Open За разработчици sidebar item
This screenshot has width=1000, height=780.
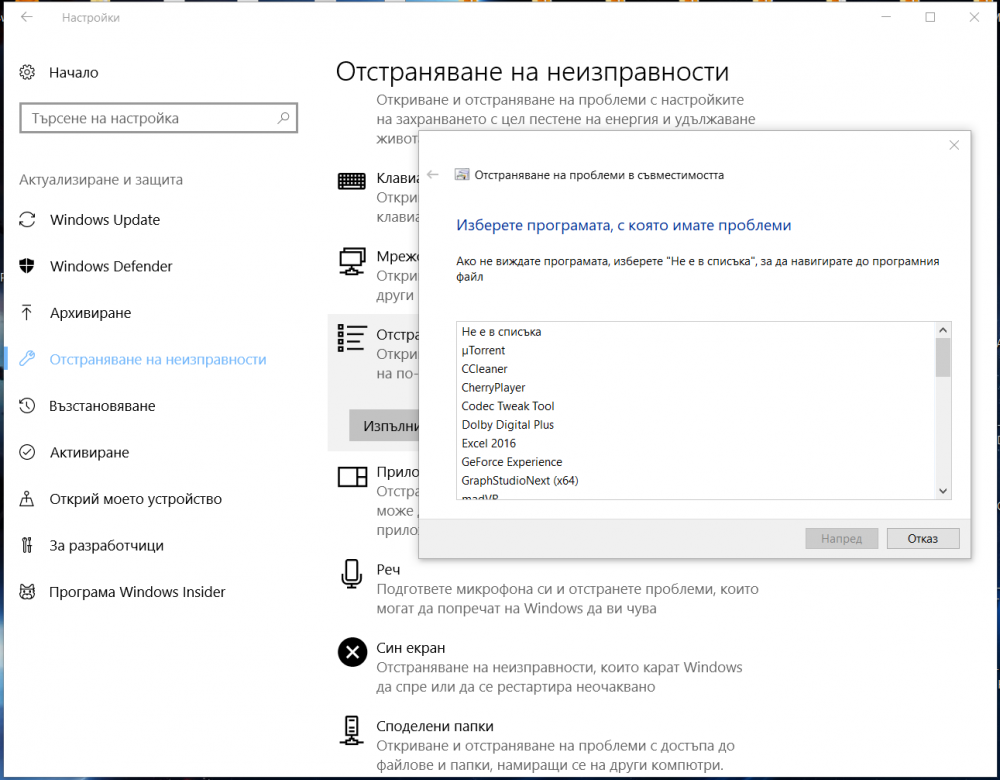(x=107, y=545)
